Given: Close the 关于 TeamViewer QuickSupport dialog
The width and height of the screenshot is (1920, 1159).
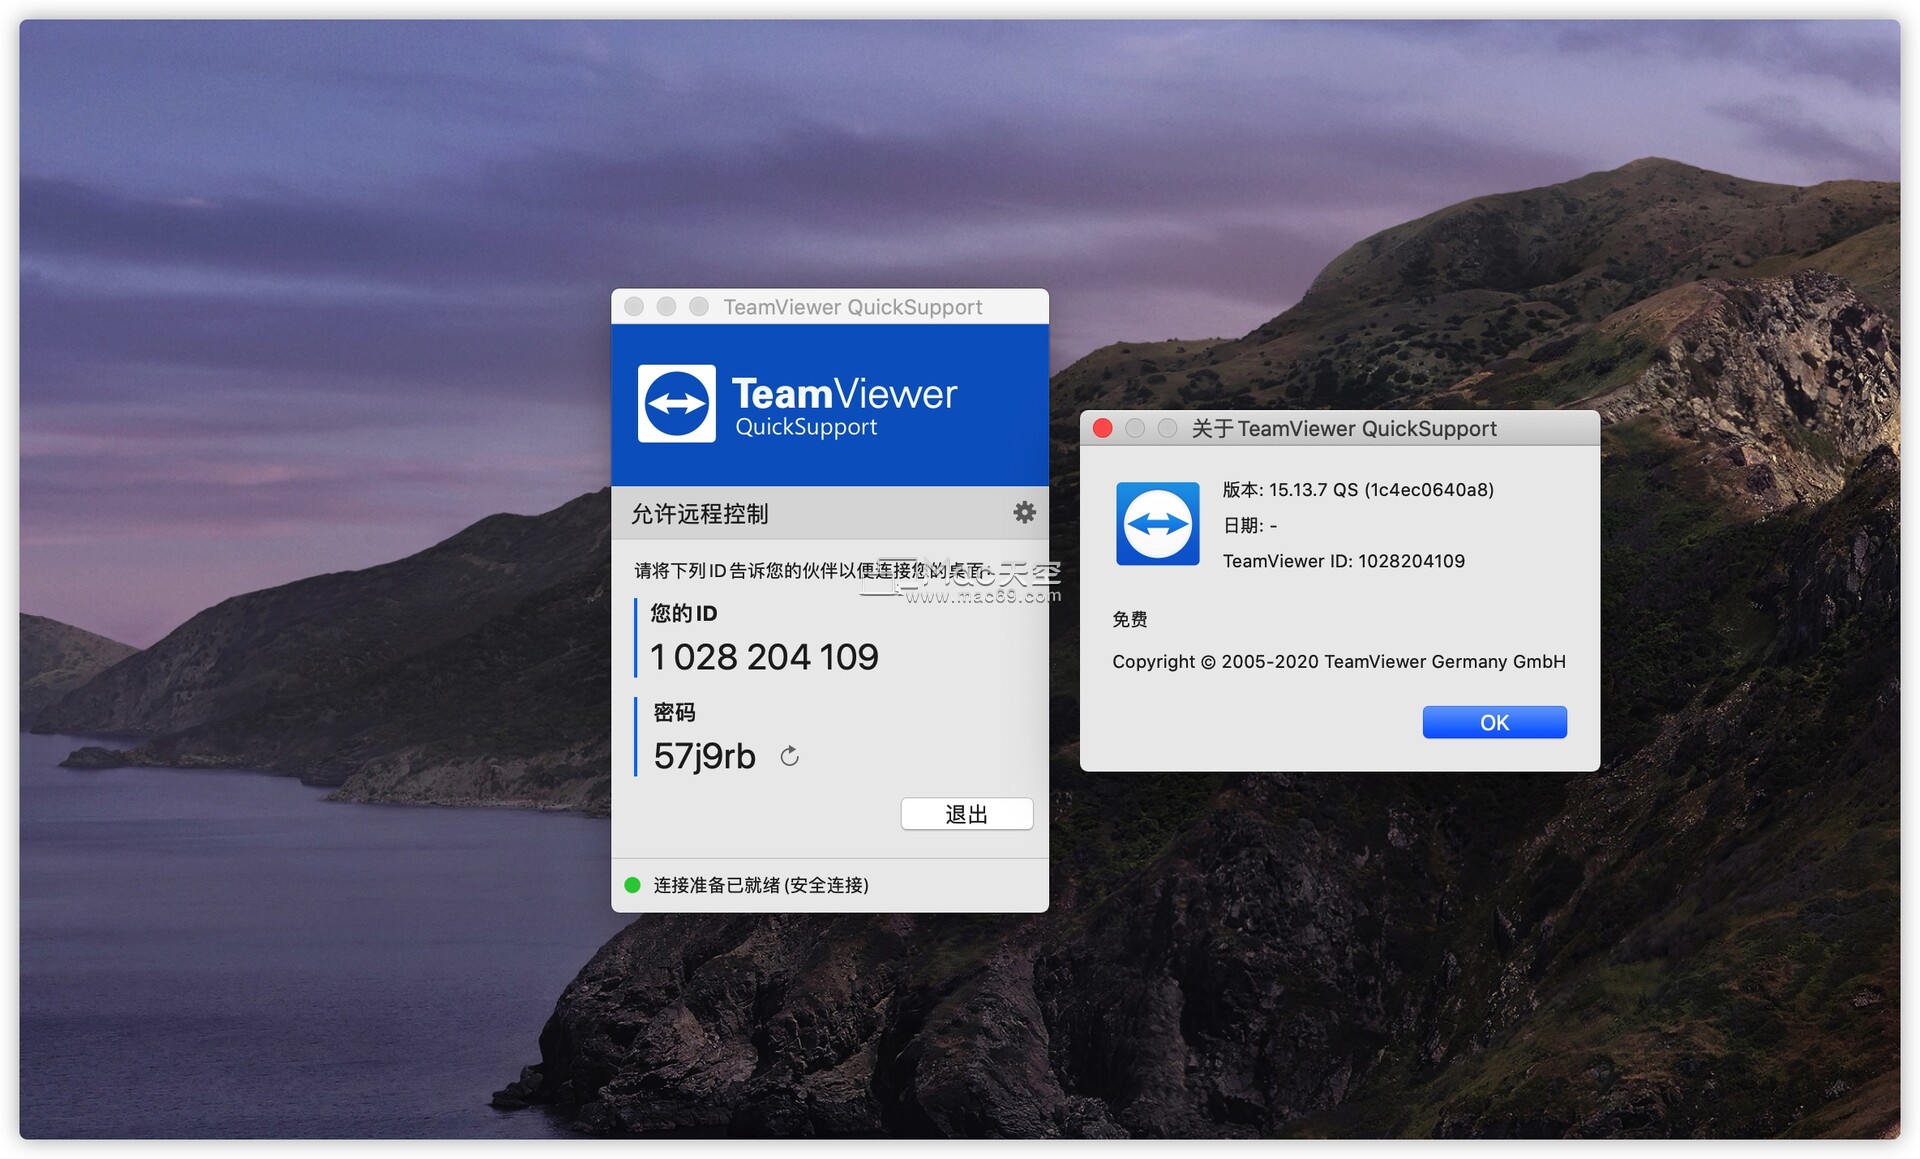Looking at the screenshot, I should pos(1103,428).
